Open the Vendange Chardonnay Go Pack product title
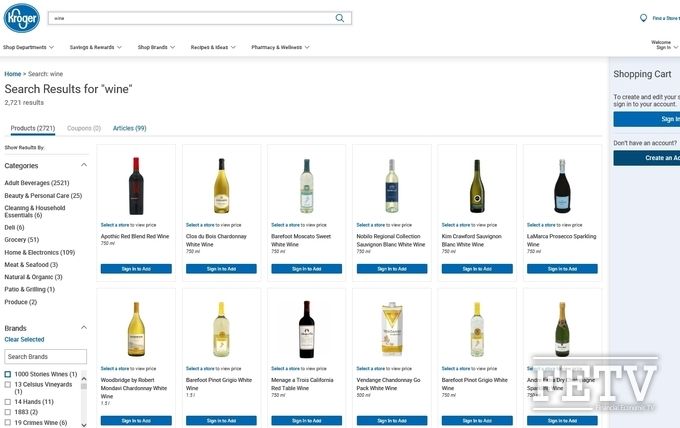Viewport: 680px width, 428px height. coord(388,384)
